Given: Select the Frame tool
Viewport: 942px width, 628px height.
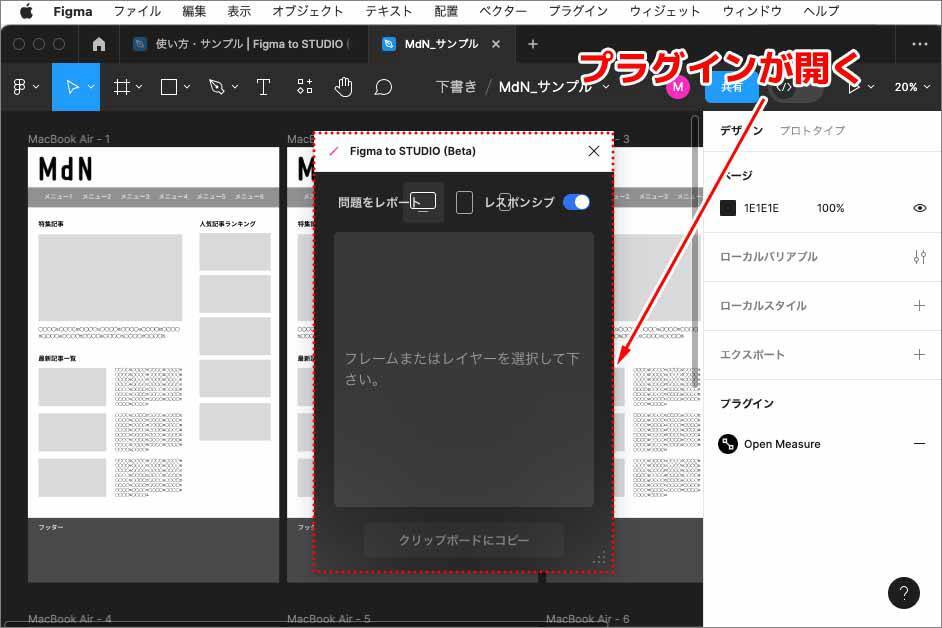Looking at the screenshot, I should click(x=121, y=87).
